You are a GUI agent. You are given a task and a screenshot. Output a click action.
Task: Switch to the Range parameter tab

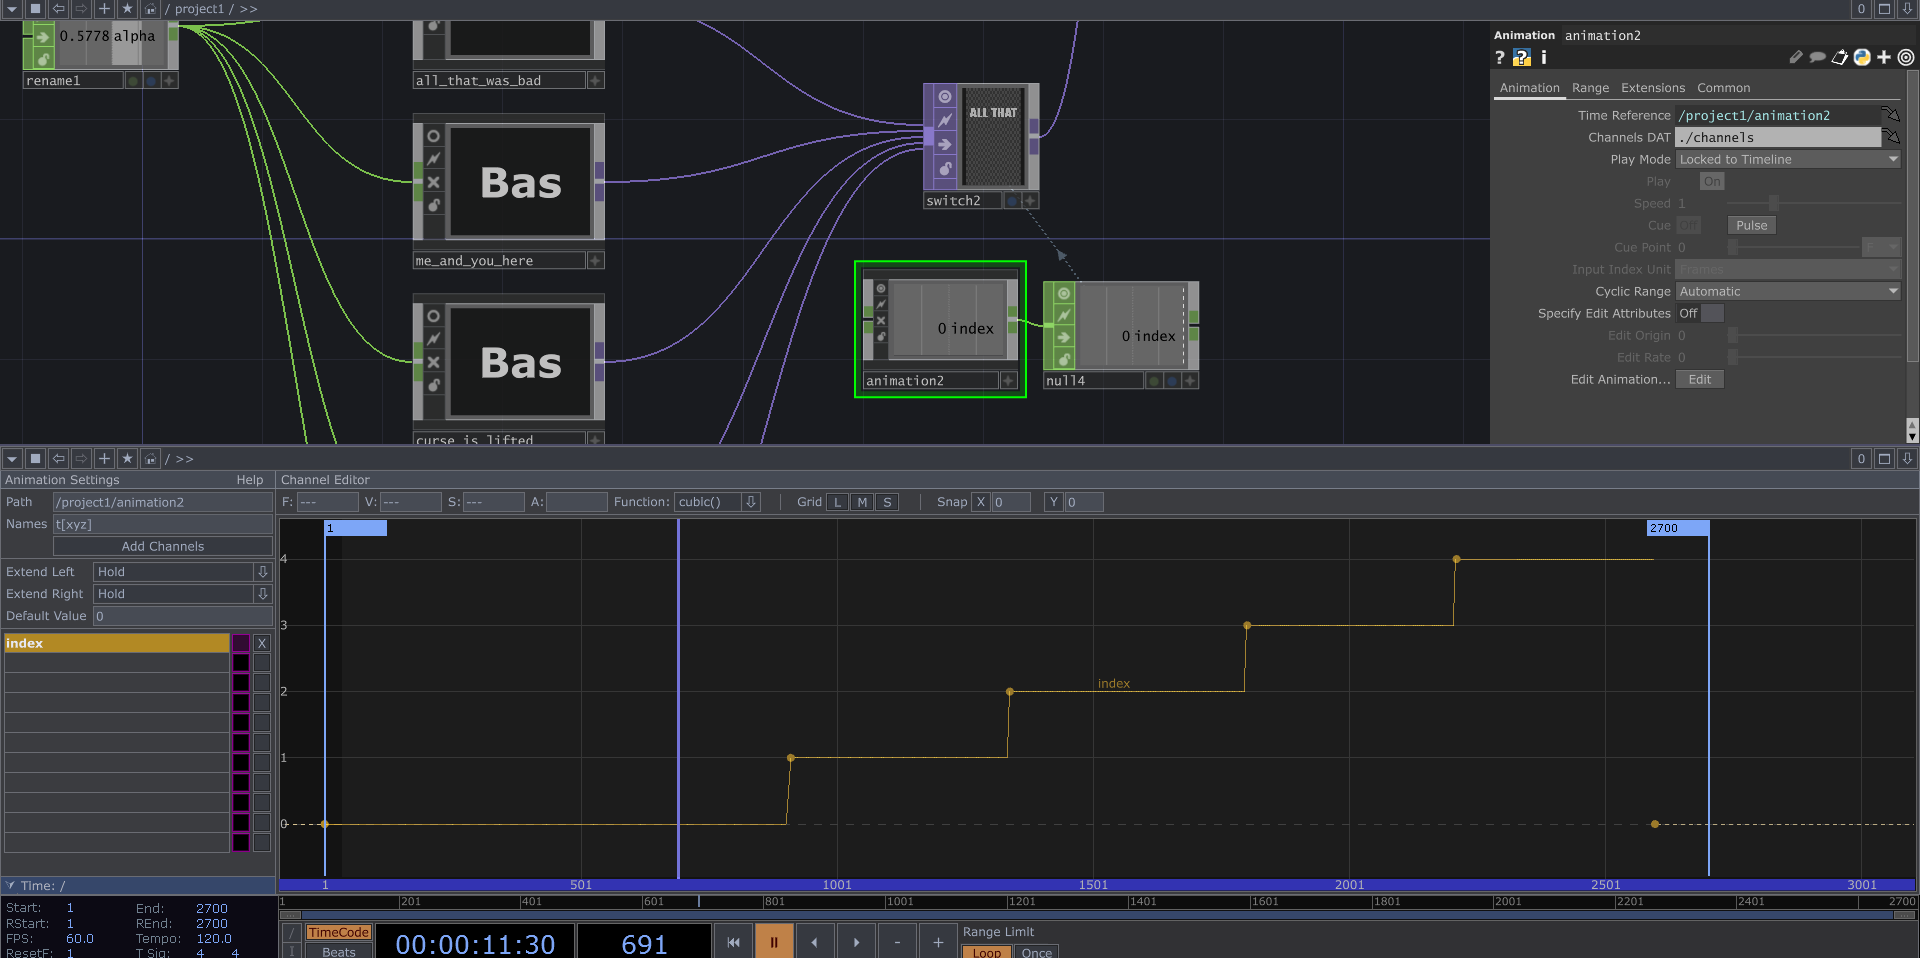(x=1590, y=88)
